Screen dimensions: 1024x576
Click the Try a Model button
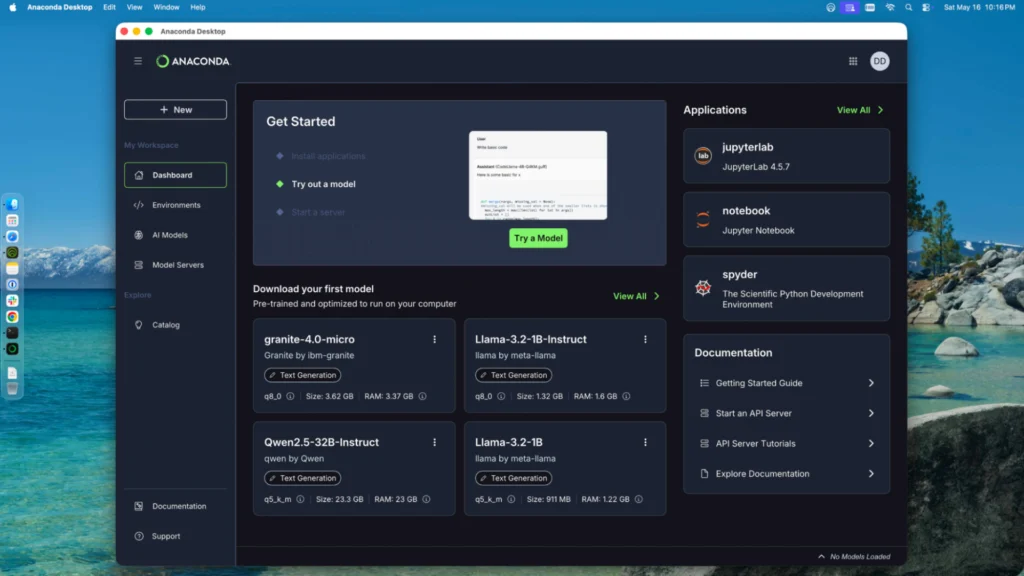(538, 238)
